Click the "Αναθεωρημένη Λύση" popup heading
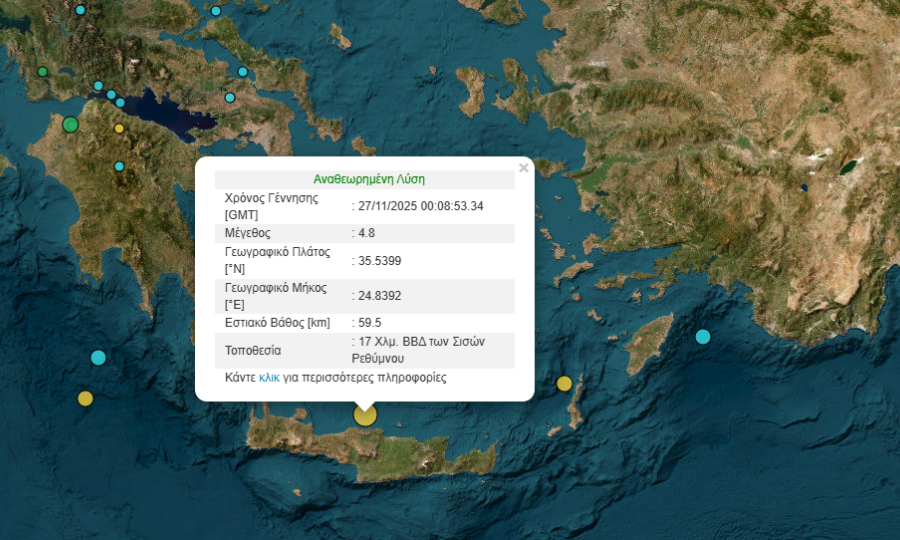The height and width of the screenshot is (540, 900). [369, 179]
